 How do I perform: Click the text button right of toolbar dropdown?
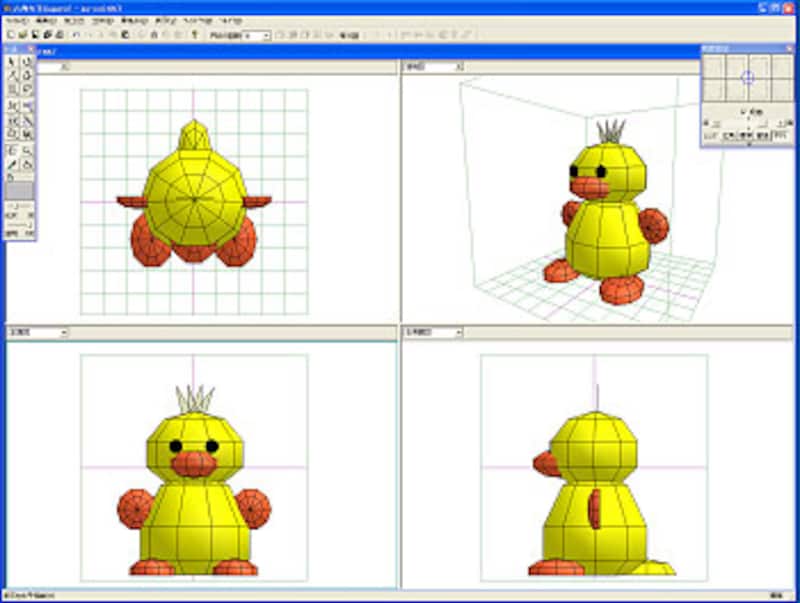[349, 36]
